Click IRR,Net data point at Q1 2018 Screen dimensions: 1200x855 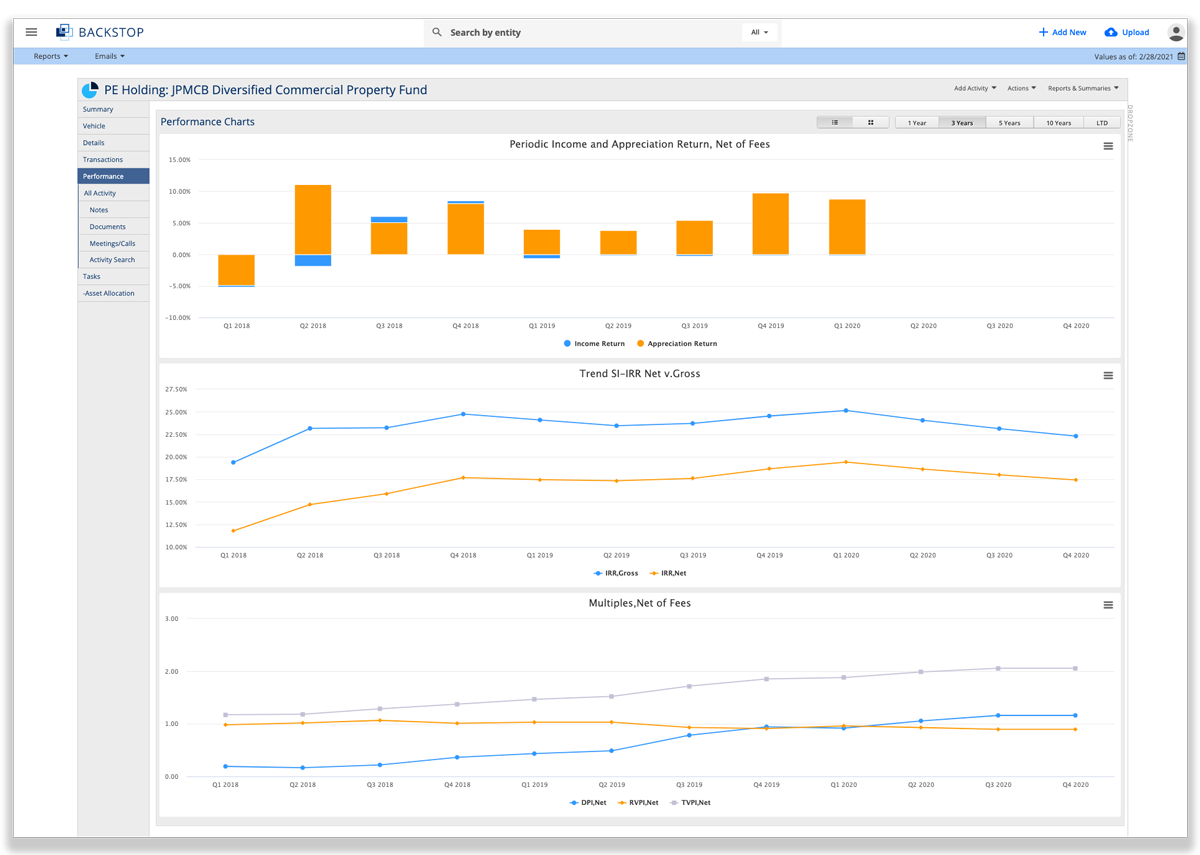coord(233,531)
